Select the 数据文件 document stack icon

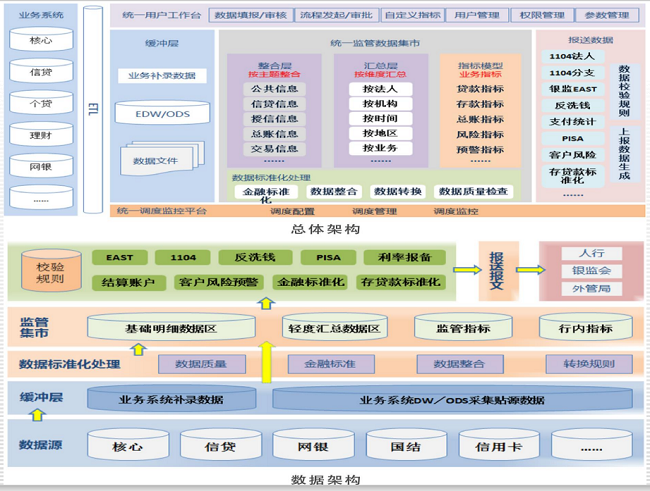tap(154, 158)
